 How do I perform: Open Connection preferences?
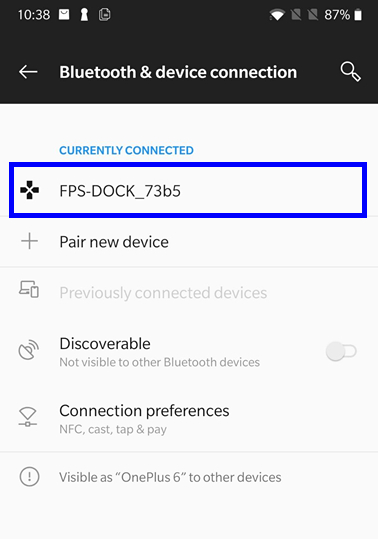[x=189, y=418]
